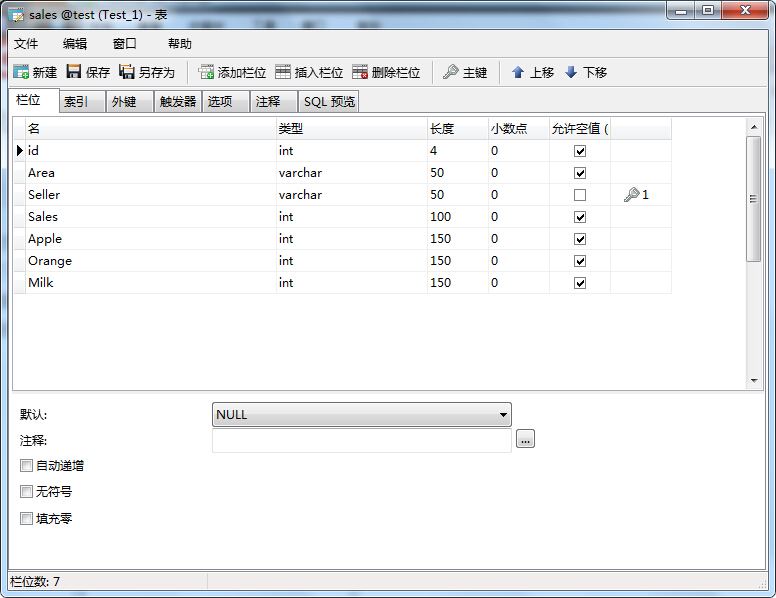The image size is (776, 598).
Task: Toggle allow-null checkbox for Milk row
Action: (580, 283)
